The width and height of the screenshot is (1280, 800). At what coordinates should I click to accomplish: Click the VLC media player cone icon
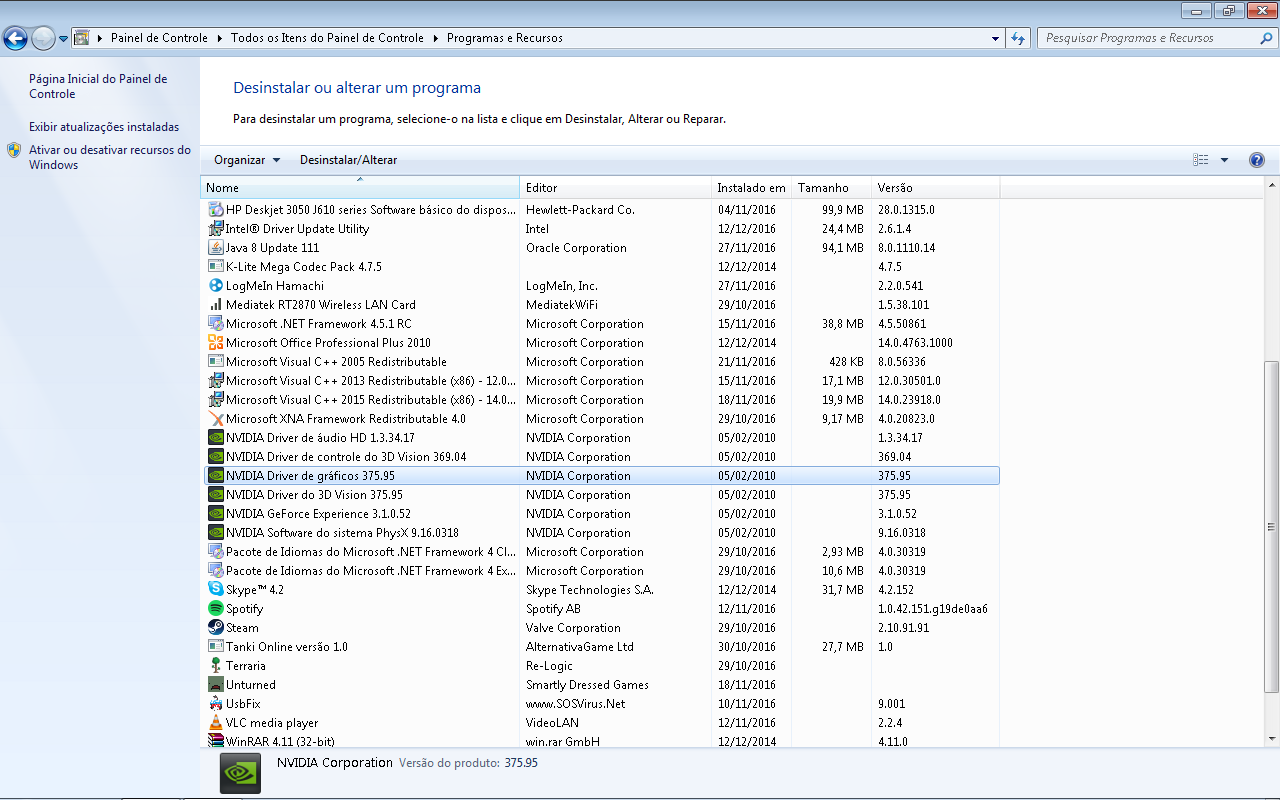(x=216, y=723)
